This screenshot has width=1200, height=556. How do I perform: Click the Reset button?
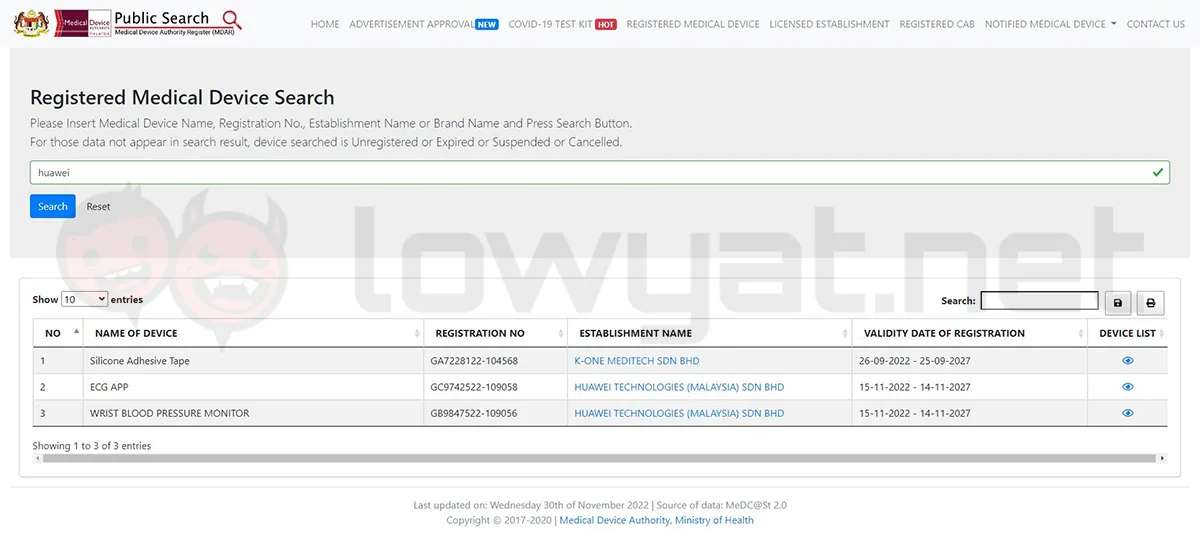coord(98,206)
